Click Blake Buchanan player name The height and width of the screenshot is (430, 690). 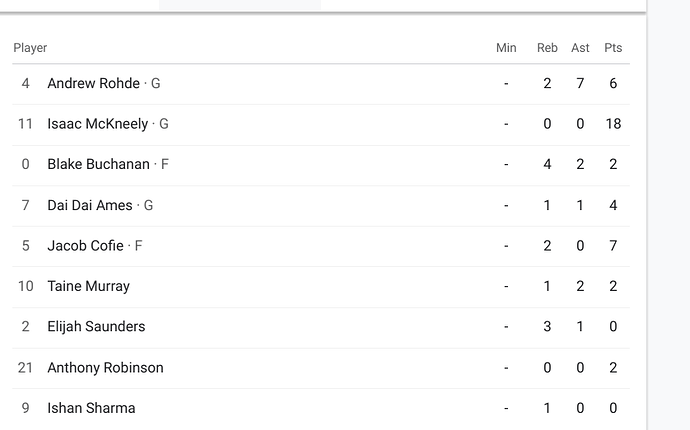pos(98,164)
